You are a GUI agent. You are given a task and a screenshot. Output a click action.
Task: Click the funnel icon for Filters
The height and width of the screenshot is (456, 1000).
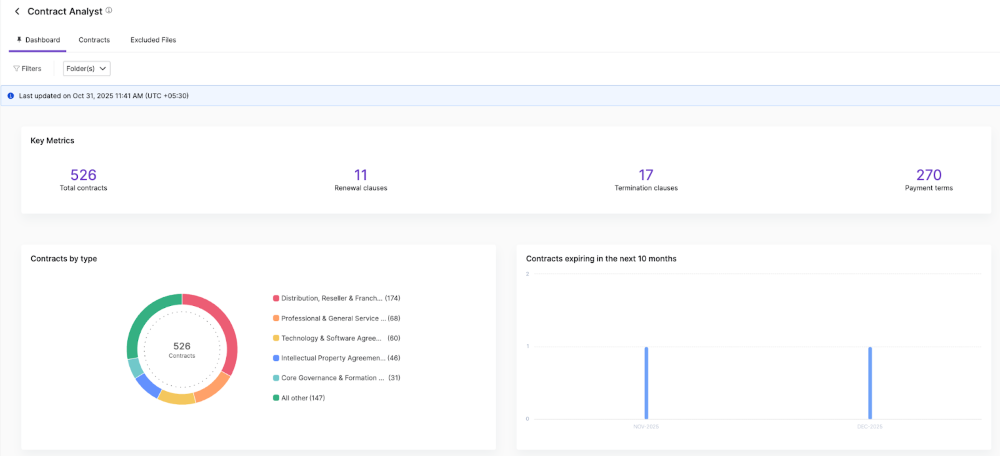pyautogui.click(x=16, y=69)
